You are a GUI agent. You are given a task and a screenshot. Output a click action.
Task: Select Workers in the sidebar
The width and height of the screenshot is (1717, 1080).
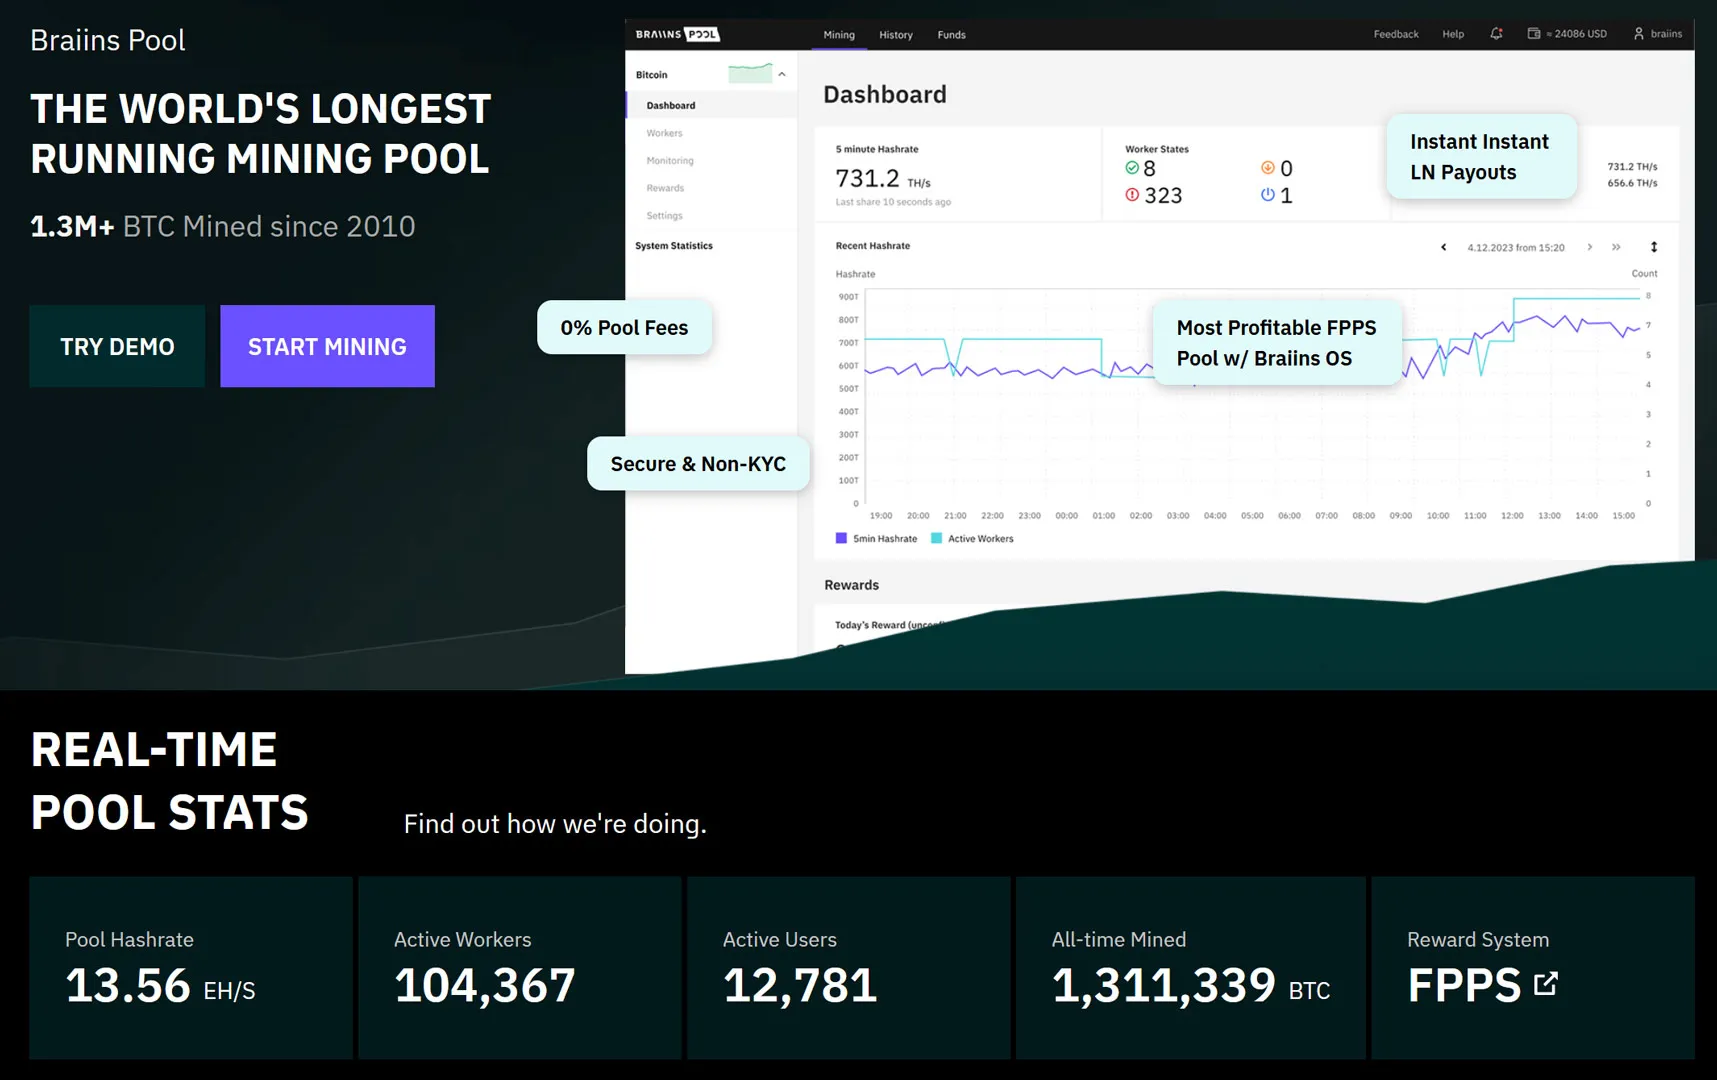[x=664, y=133]
